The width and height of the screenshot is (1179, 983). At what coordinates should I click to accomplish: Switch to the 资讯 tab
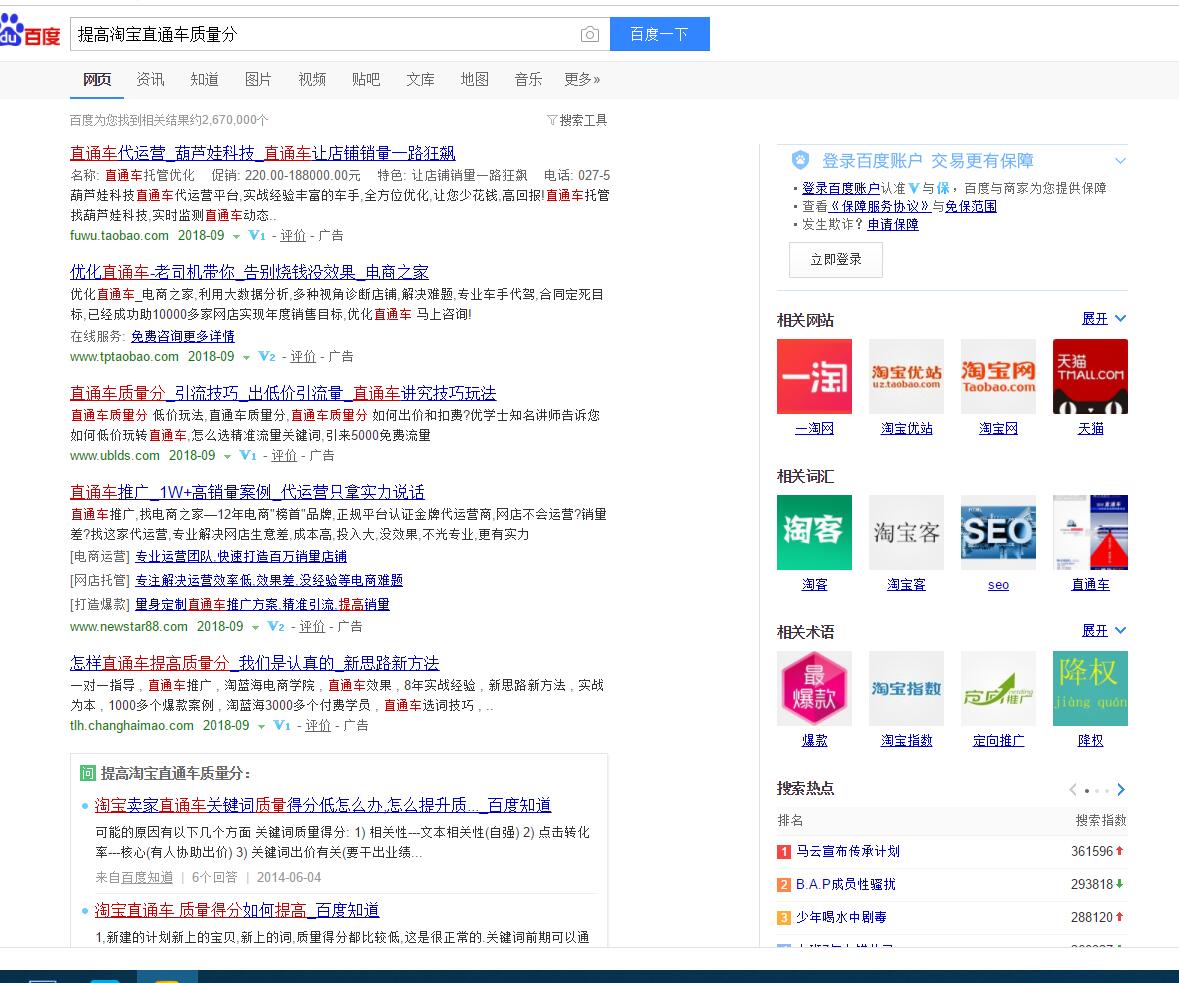pyautogui.click(x=150, y=80)
